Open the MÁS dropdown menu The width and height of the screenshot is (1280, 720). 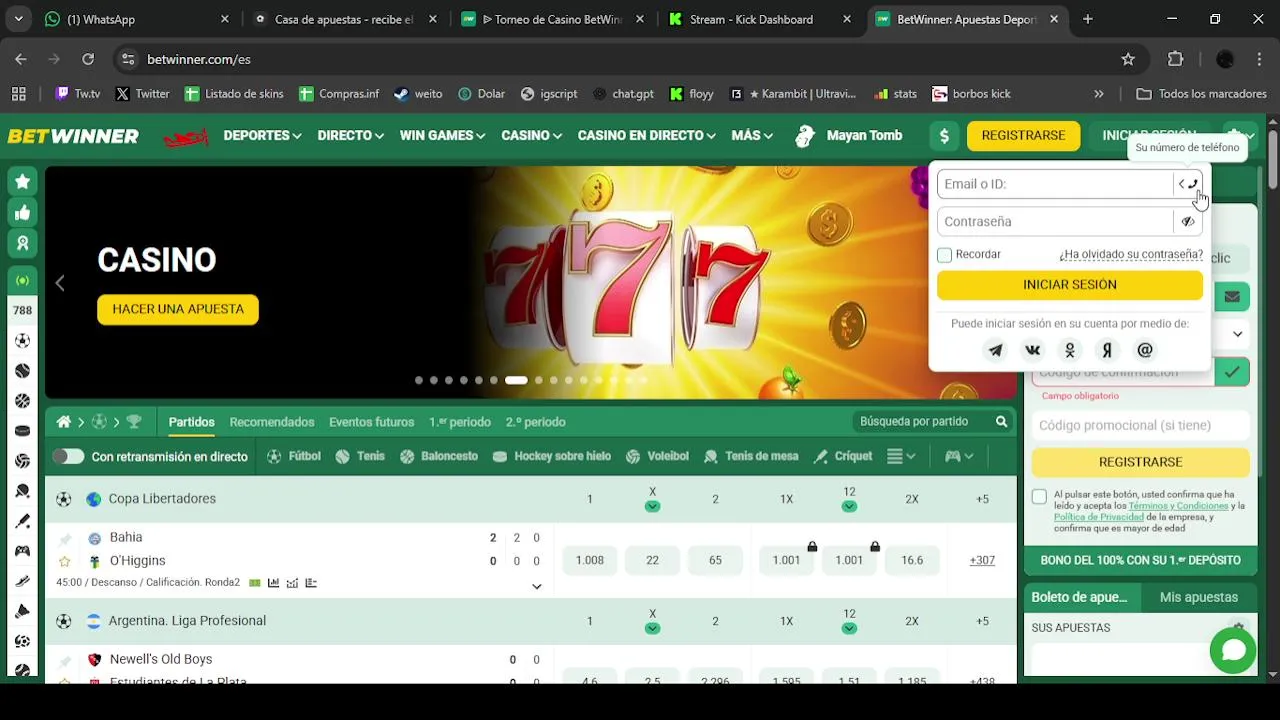coord(752,135)
